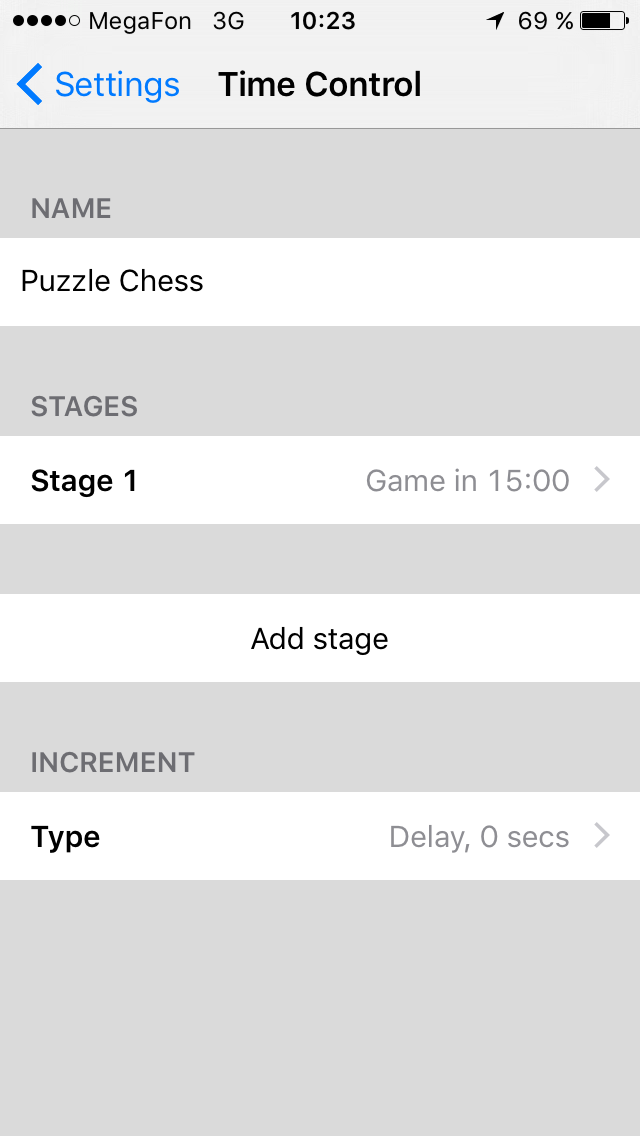The width and height of the screenshot is (640, 1136).
Task: Expand the Type row chevron
Action: coord(602,837)
